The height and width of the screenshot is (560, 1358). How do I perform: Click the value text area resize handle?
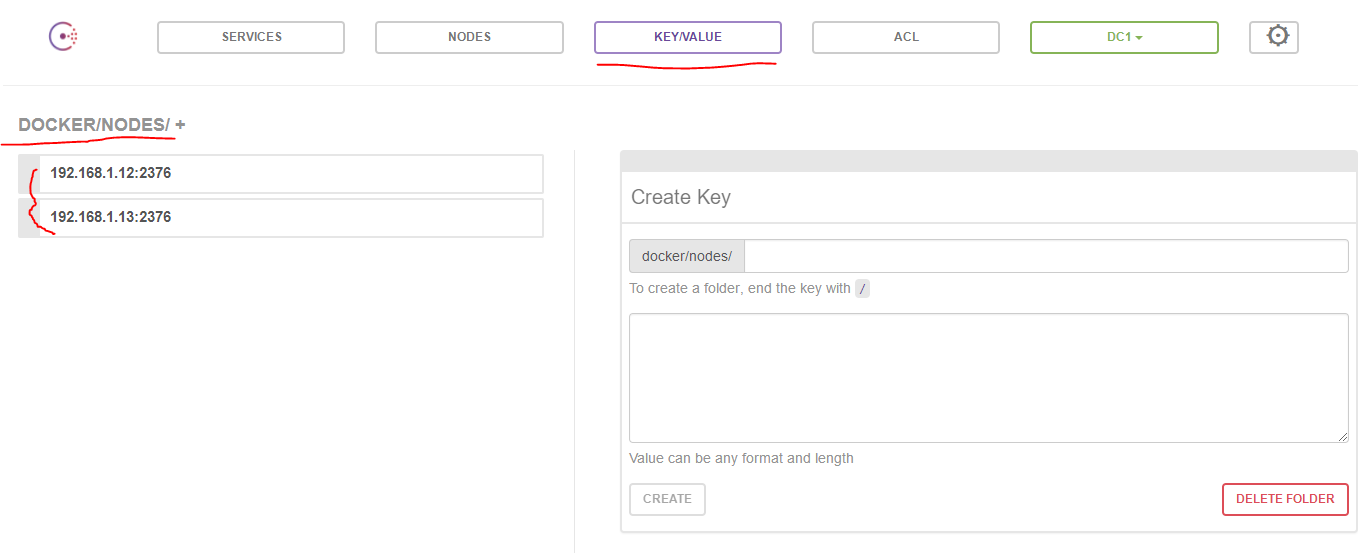[x=1342, y=436]
